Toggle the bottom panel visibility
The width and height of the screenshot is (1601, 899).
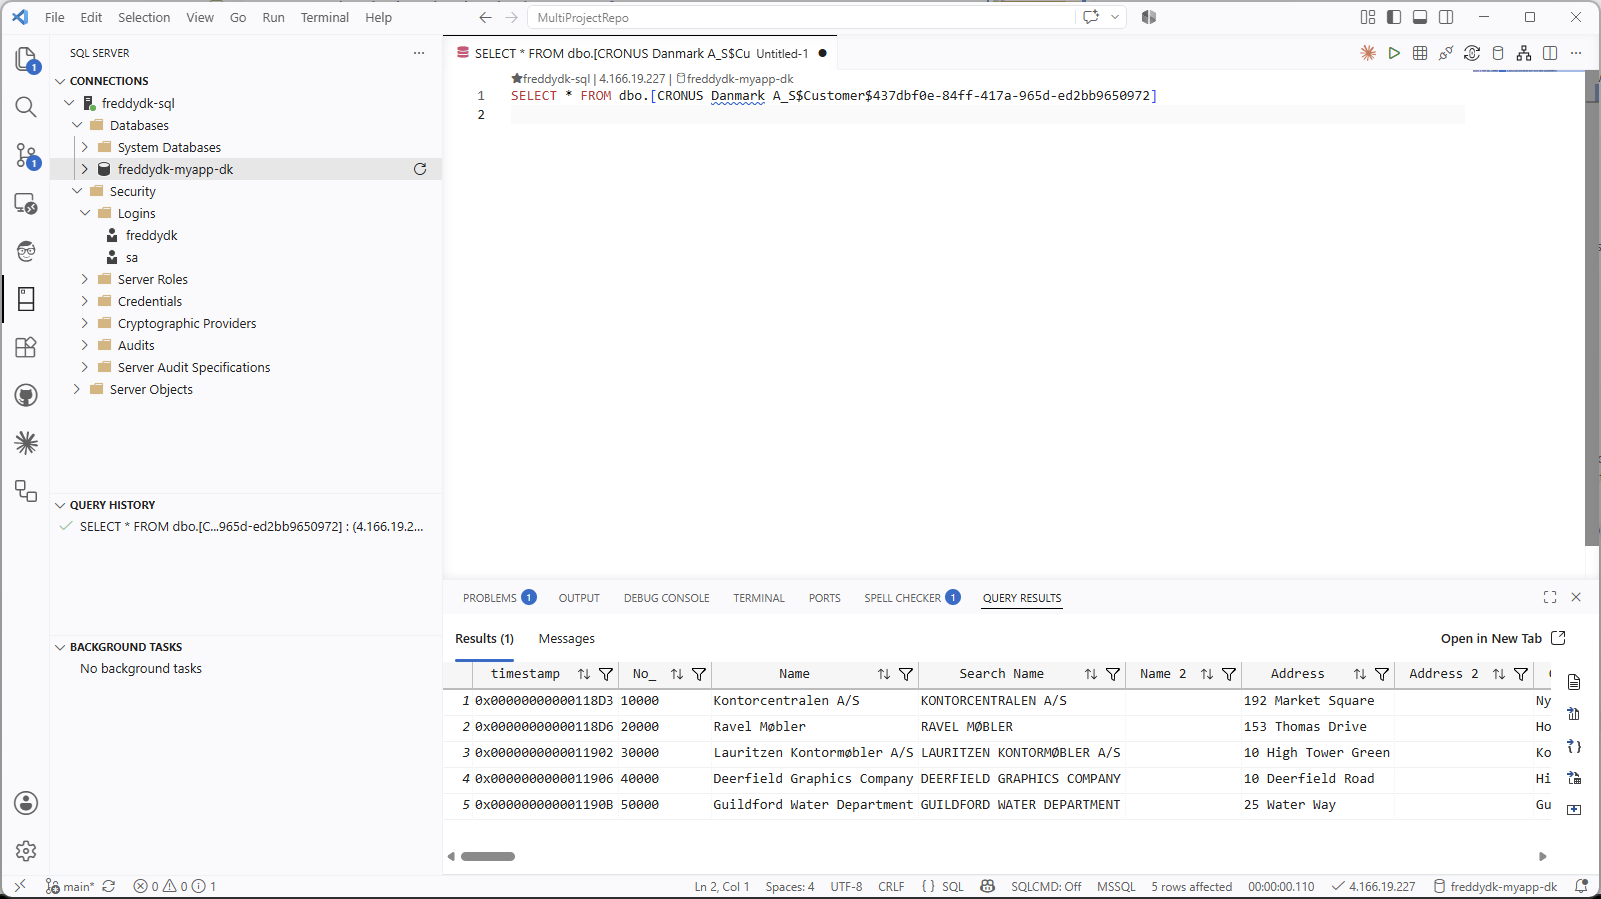coord(1420,17)
